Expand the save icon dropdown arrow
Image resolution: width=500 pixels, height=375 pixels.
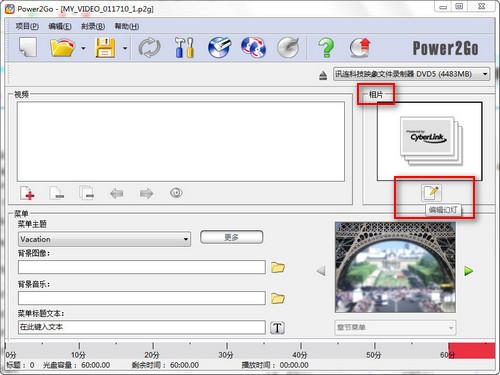125,48
